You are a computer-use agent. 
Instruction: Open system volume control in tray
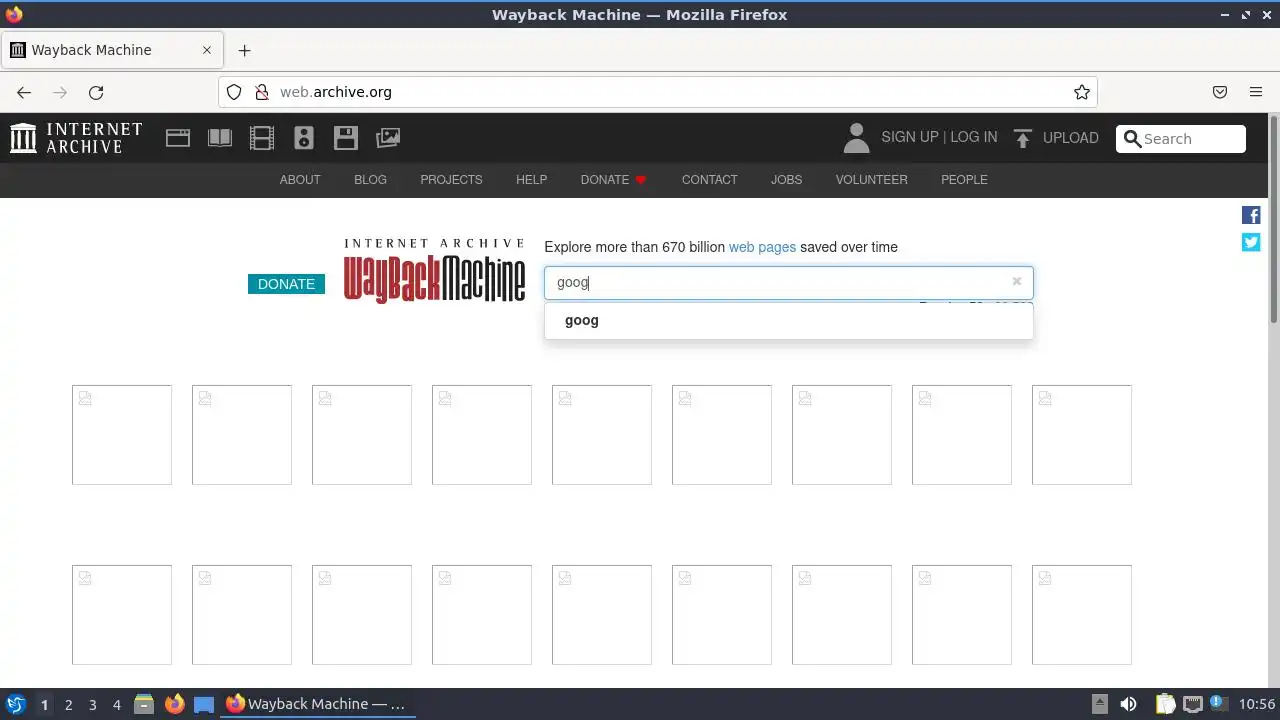1129,704
